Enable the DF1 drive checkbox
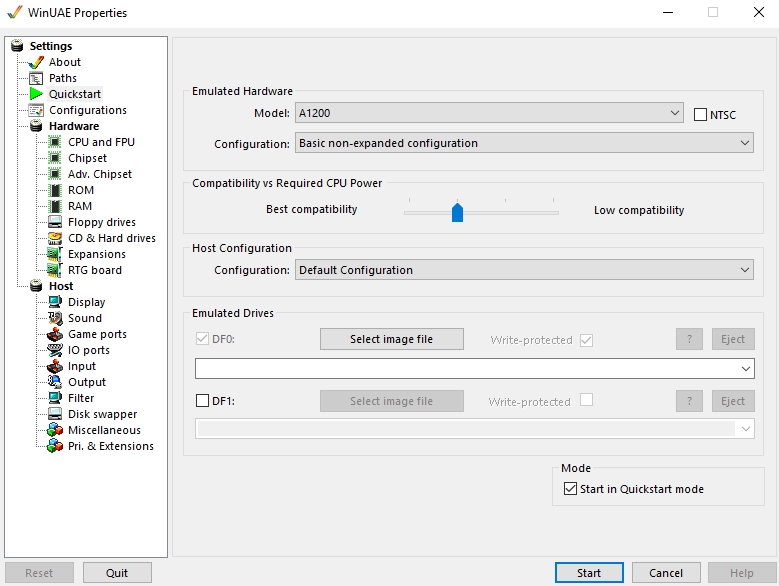The width and height of the screenshot is (779, 586). (x=203, y=402)
